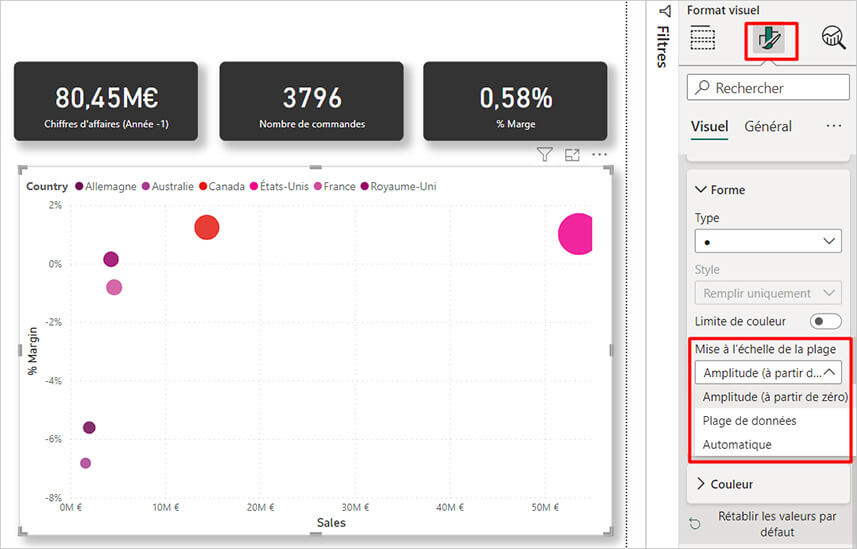This screenshot has width=857, height=549.
Task: Open the Analytics magnifier icon
Action: [x=833, y=37]
